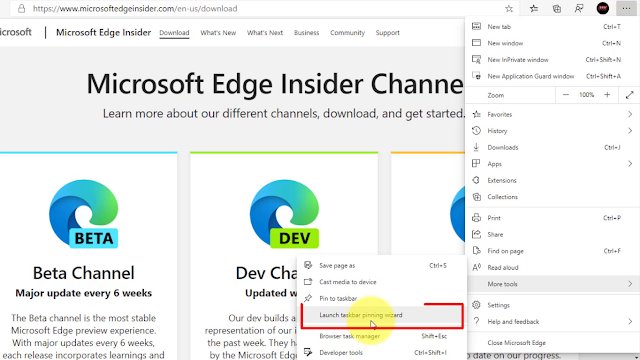Click the lock icon in address bar

click(22, 9)
